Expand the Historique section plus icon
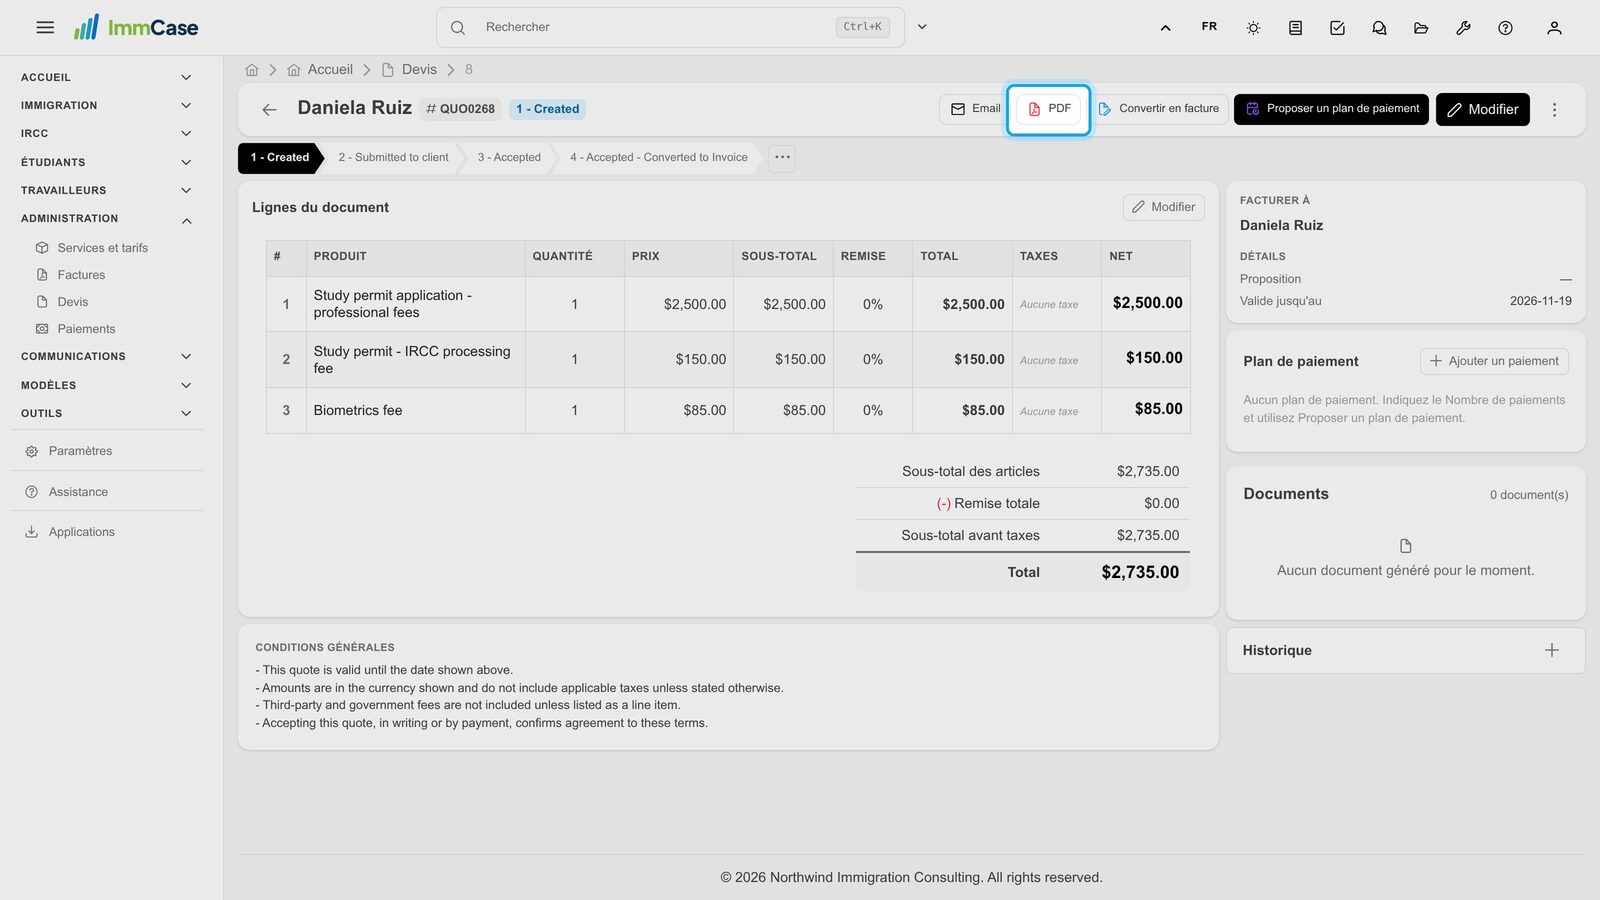This screenshot has width=1600, height=900. click(x=1552, y=650)
